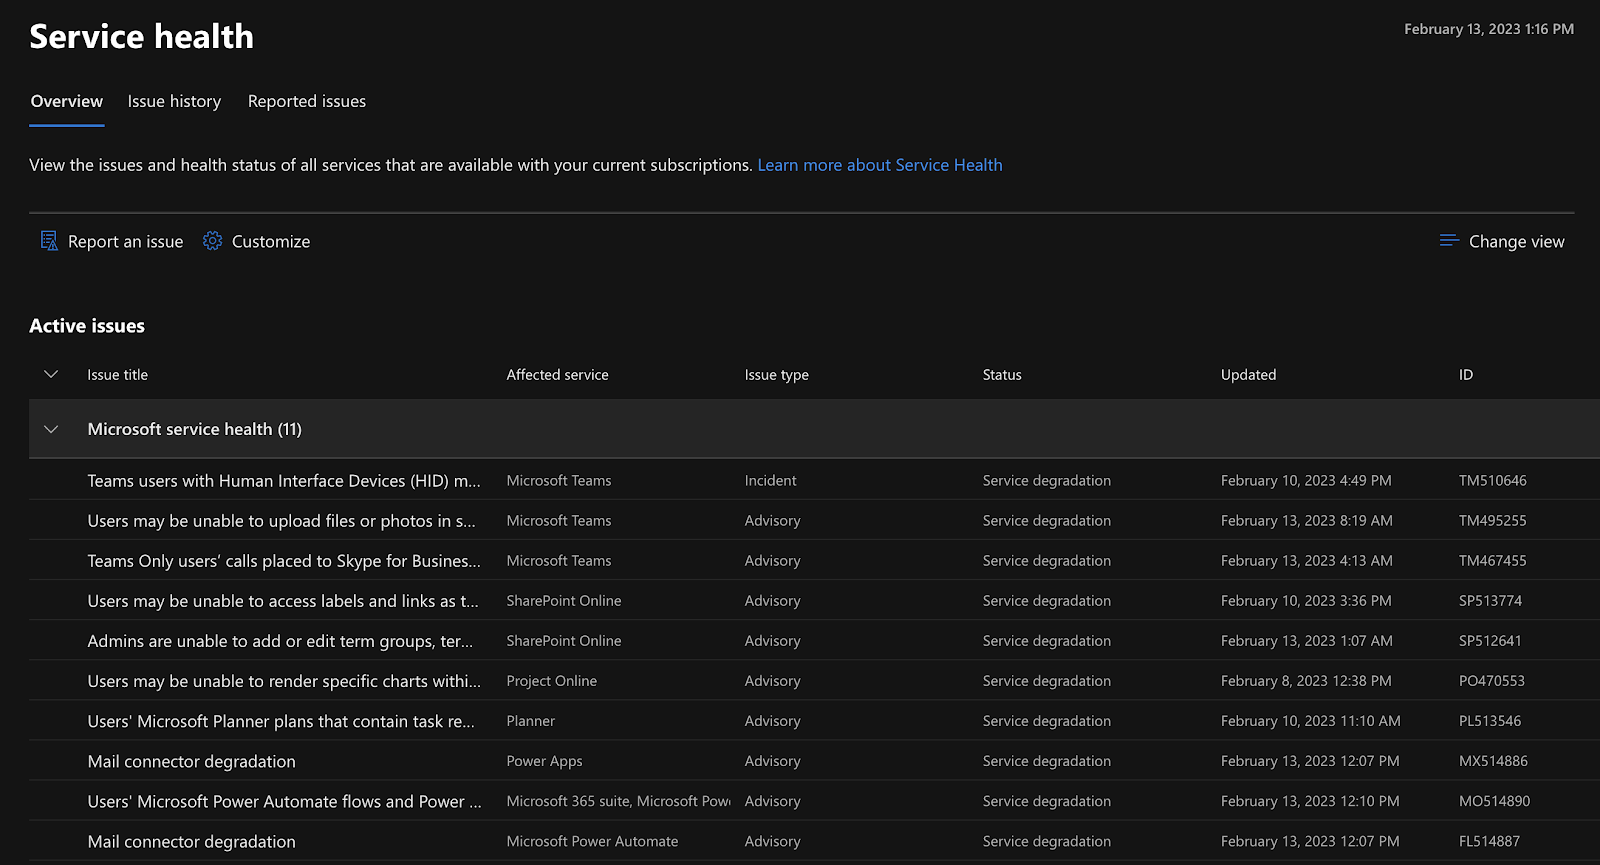Open the Microsoft Planner plans issue

tap(280, 721)
